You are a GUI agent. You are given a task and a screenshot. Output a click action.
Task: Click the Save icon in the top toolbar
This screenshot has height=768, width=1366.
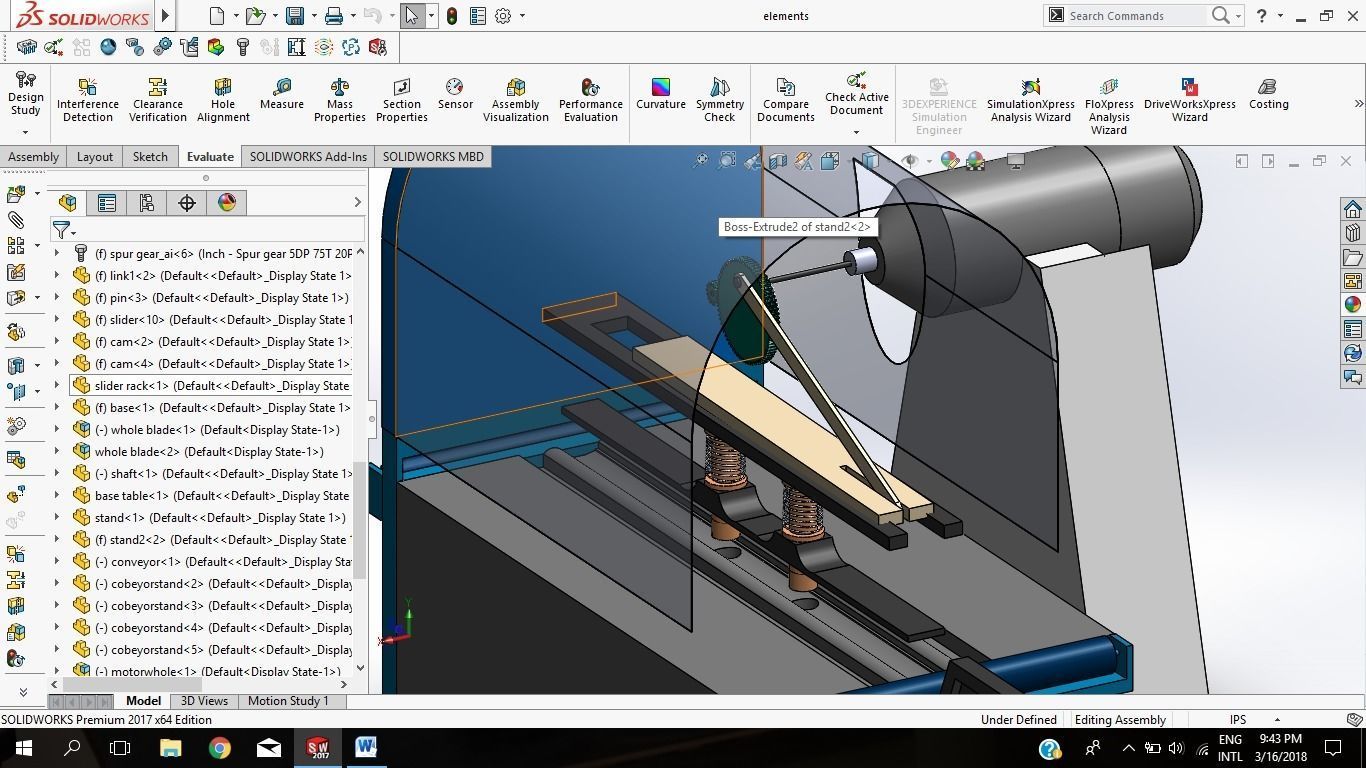(295, 16)
